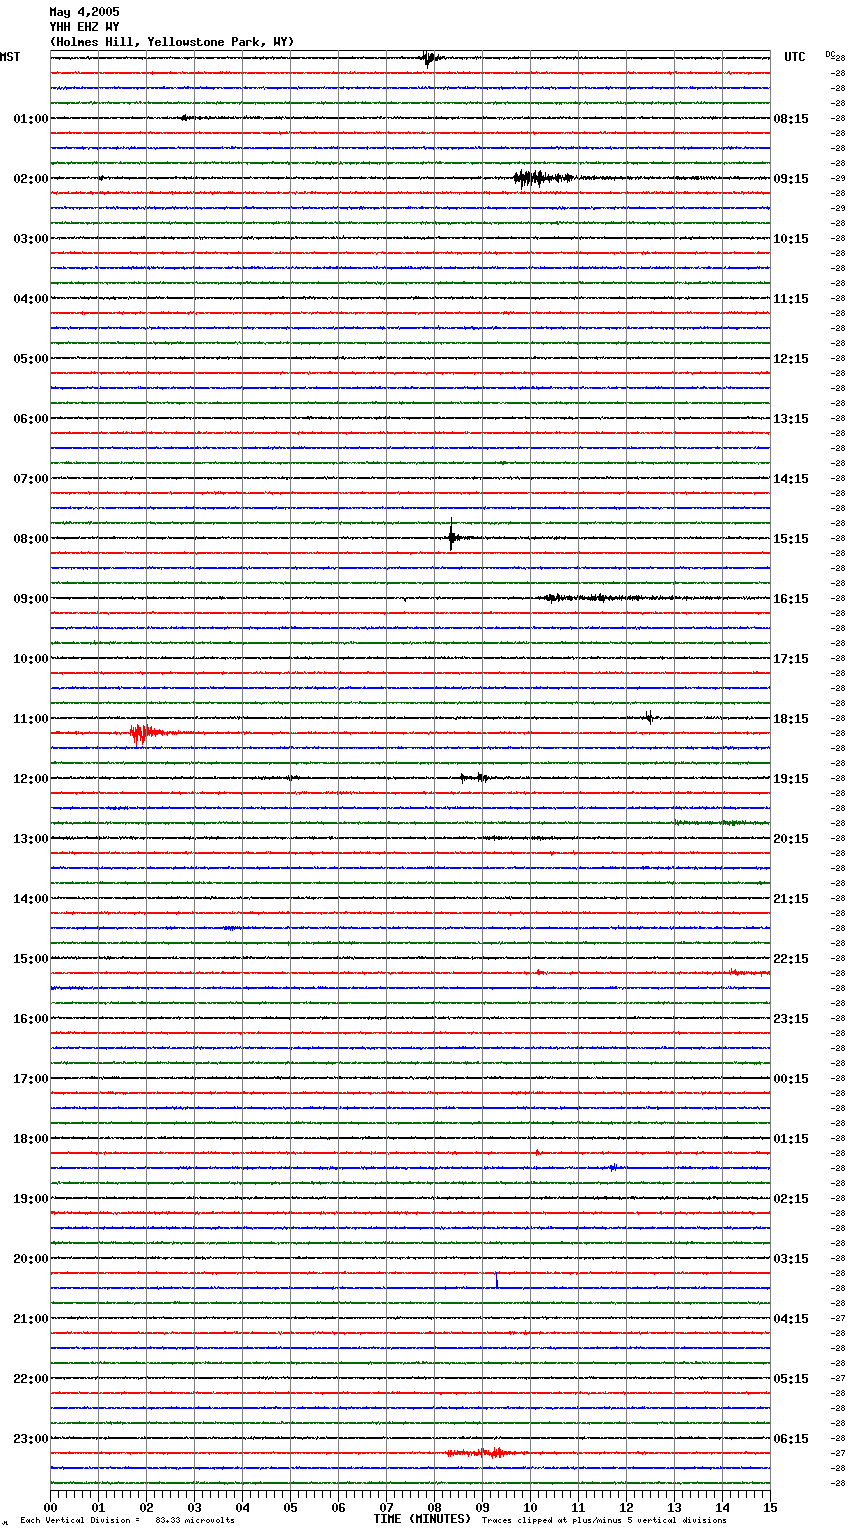Select the '01:00' MST hour label
Viewport: 850px width, 1534px height.
coord(30,119)
